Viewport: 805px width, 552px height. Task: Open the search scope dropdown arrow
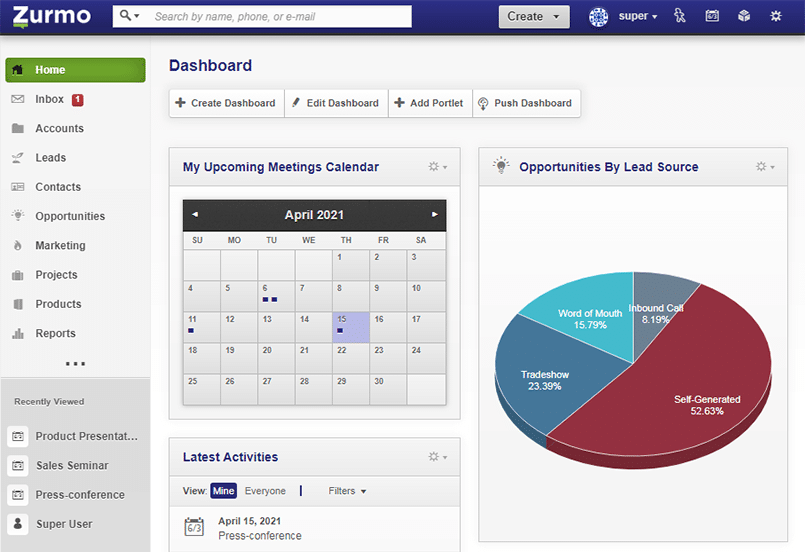click(x=130, y=16)
